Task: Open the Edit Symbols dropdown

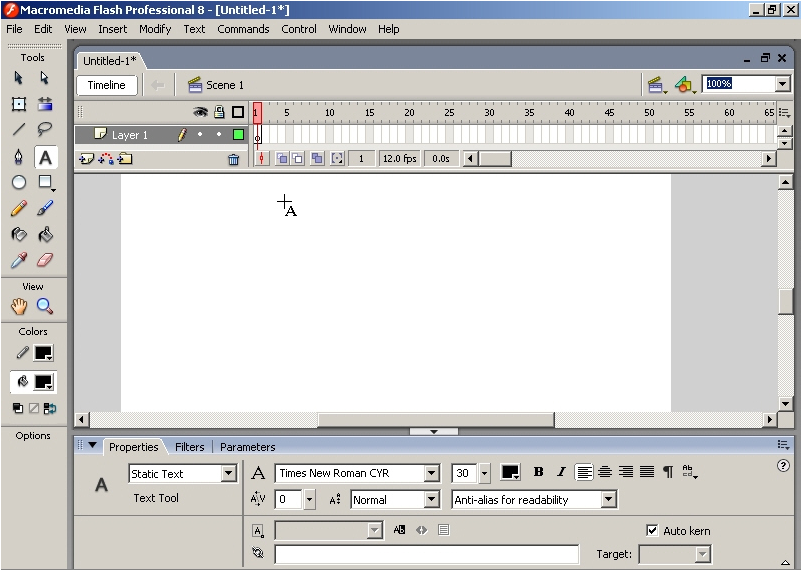Action: pyautogui.click(x=685, y=85)
